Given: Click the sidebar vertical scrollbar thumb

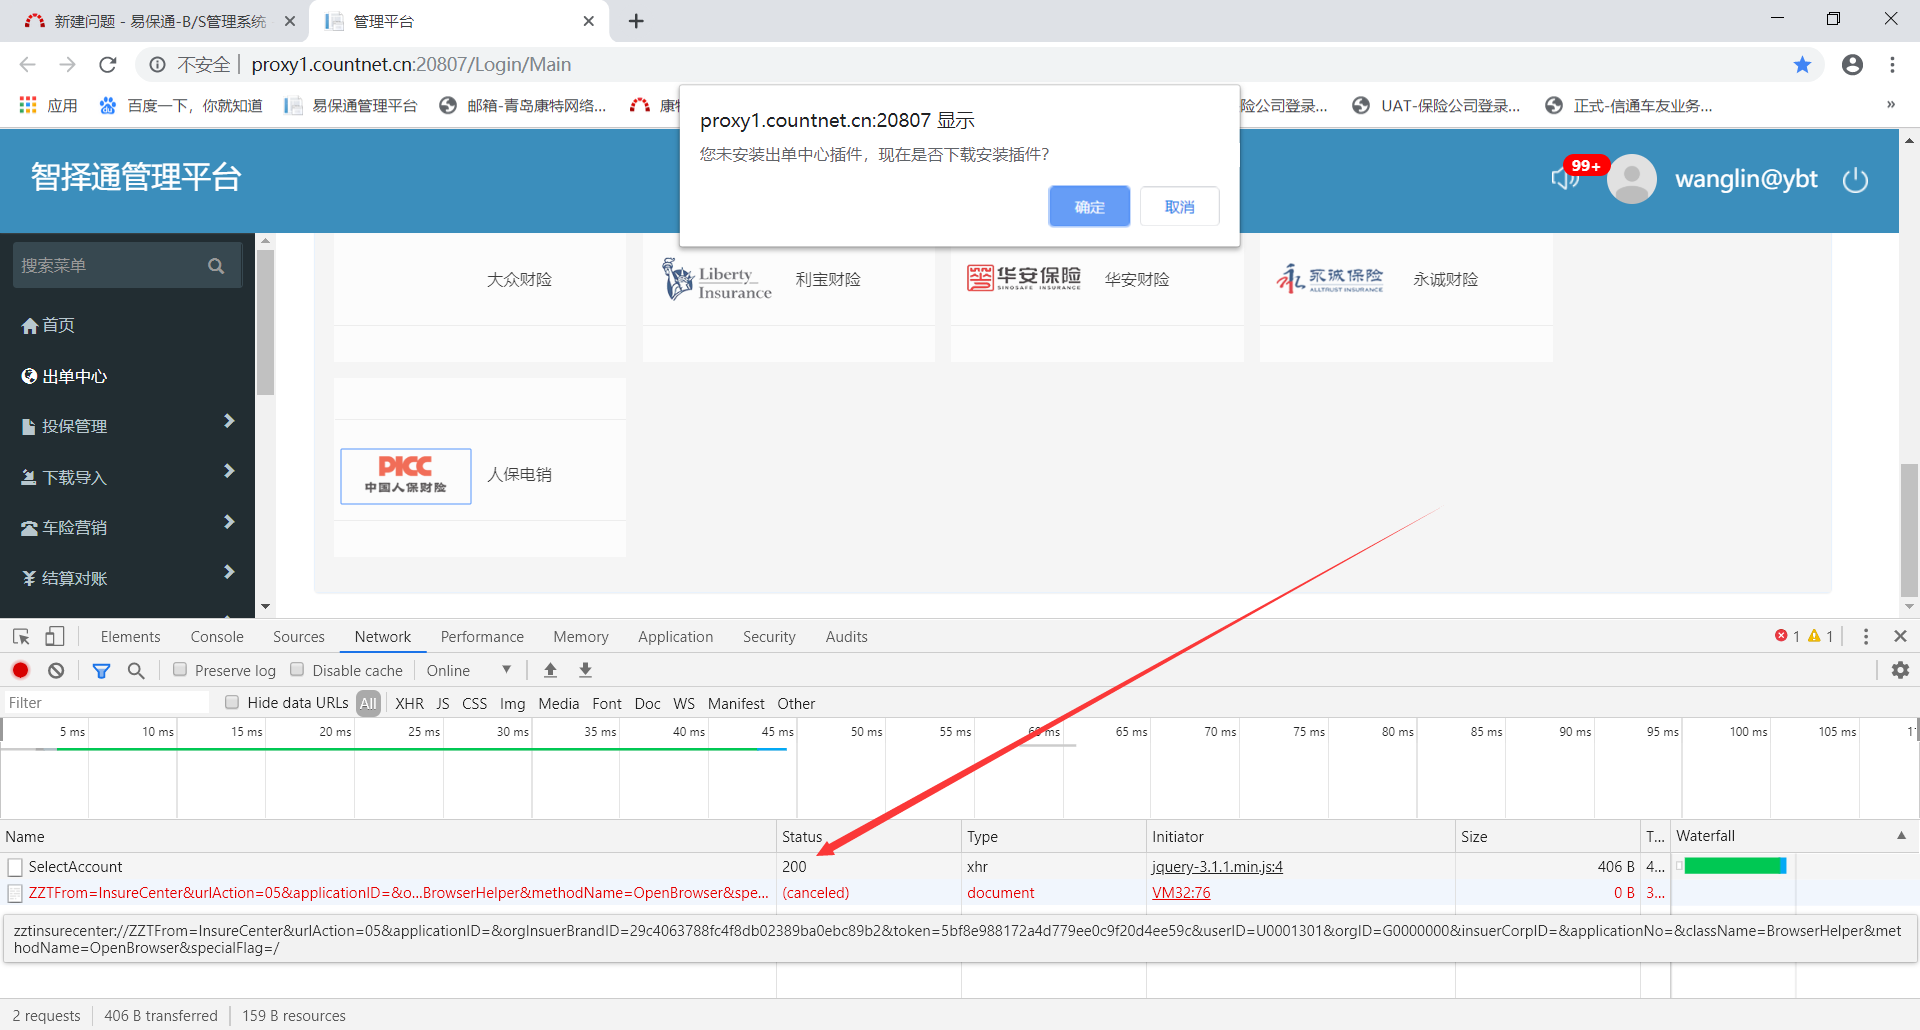Looking at the screenshot, I should 265,322.
